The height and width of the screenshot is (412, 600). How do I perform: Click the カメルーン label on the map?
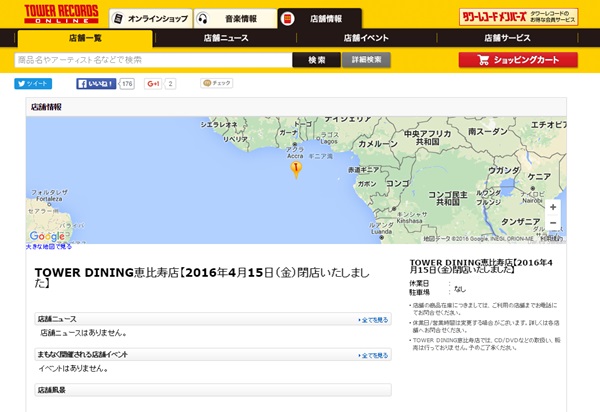tap(378, 144)
